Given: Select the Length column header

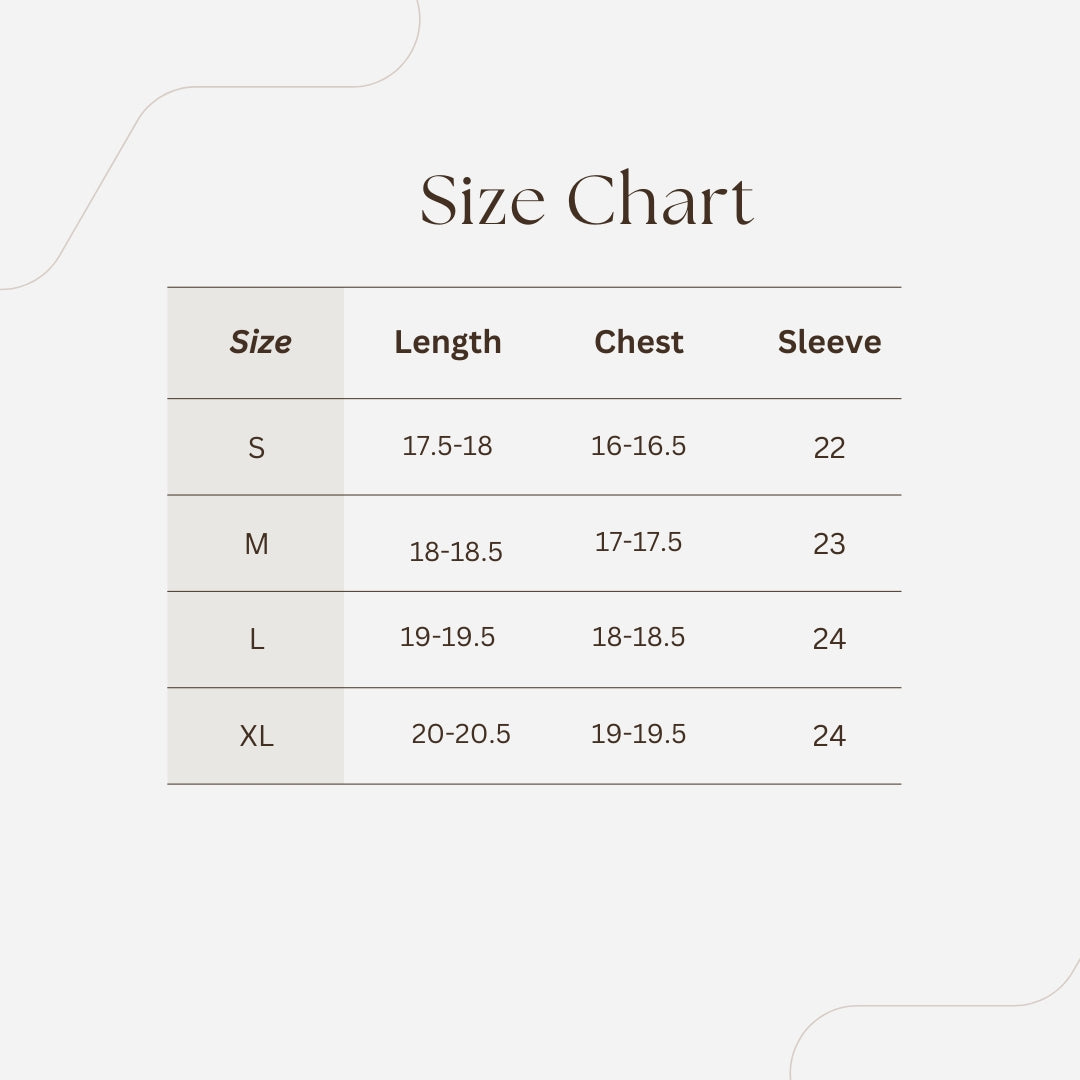Looking at the screenshot, I should (448, 342).
